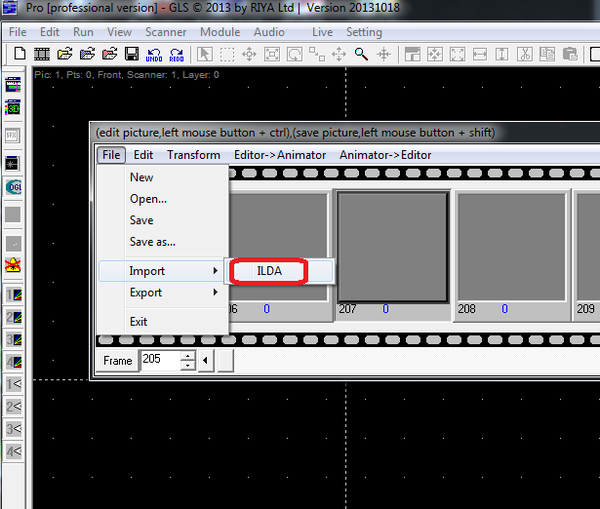The width and height of the screenshot is (600, 509).
Task: Select the arrow pointer tool
Action: (x=205, y=54)
